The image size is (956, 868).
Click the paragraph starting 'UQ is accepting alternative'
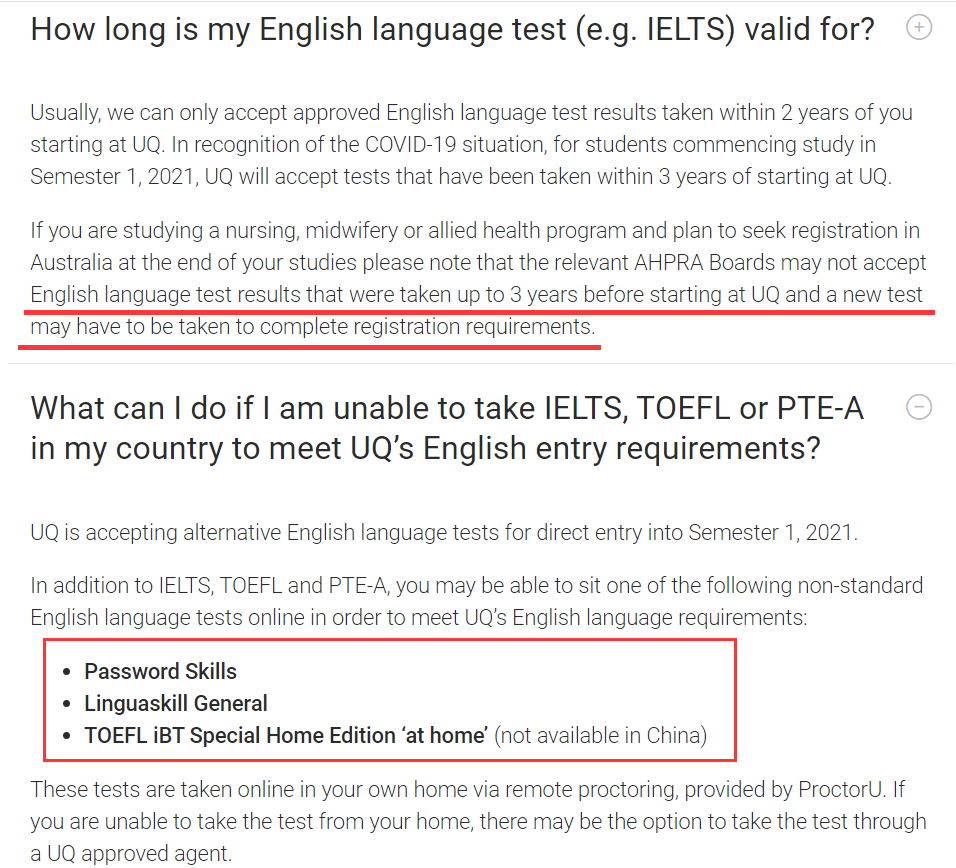coord(443,532)
